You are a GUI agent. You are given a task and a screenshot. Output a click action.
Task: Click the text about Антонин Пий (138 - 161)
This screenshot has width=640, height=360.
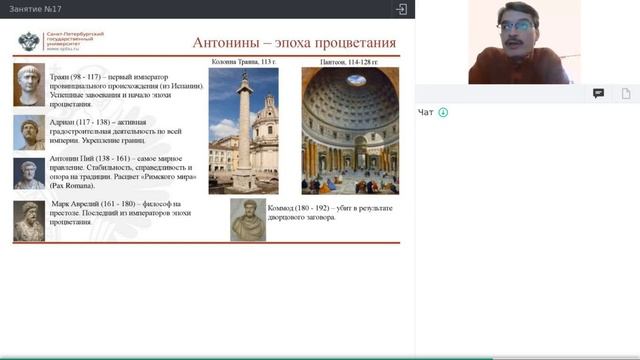pyautogui.click(x=123, y=172)
